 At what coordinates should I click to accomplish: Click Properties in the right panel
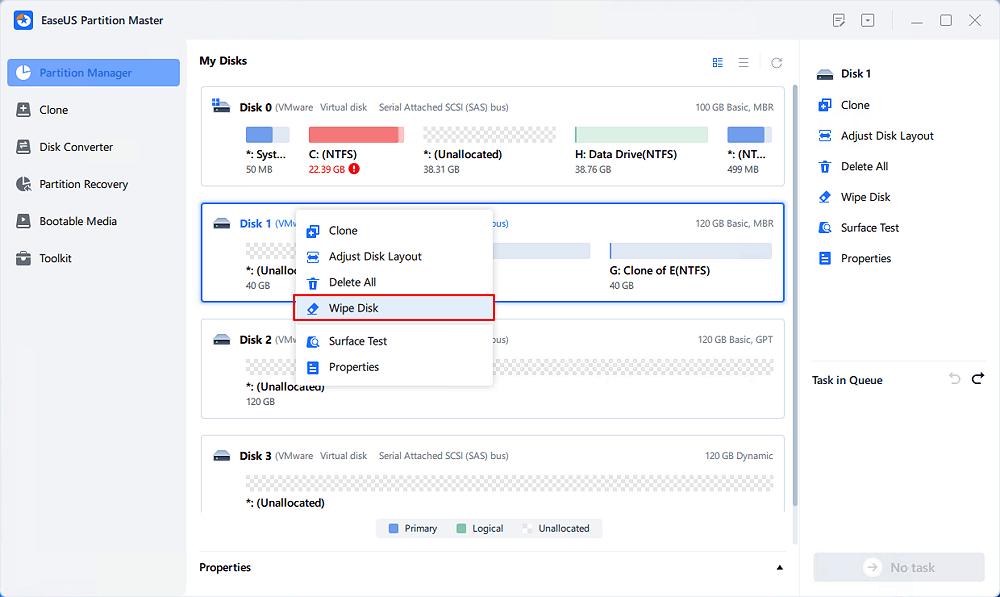tap(865, 258)
